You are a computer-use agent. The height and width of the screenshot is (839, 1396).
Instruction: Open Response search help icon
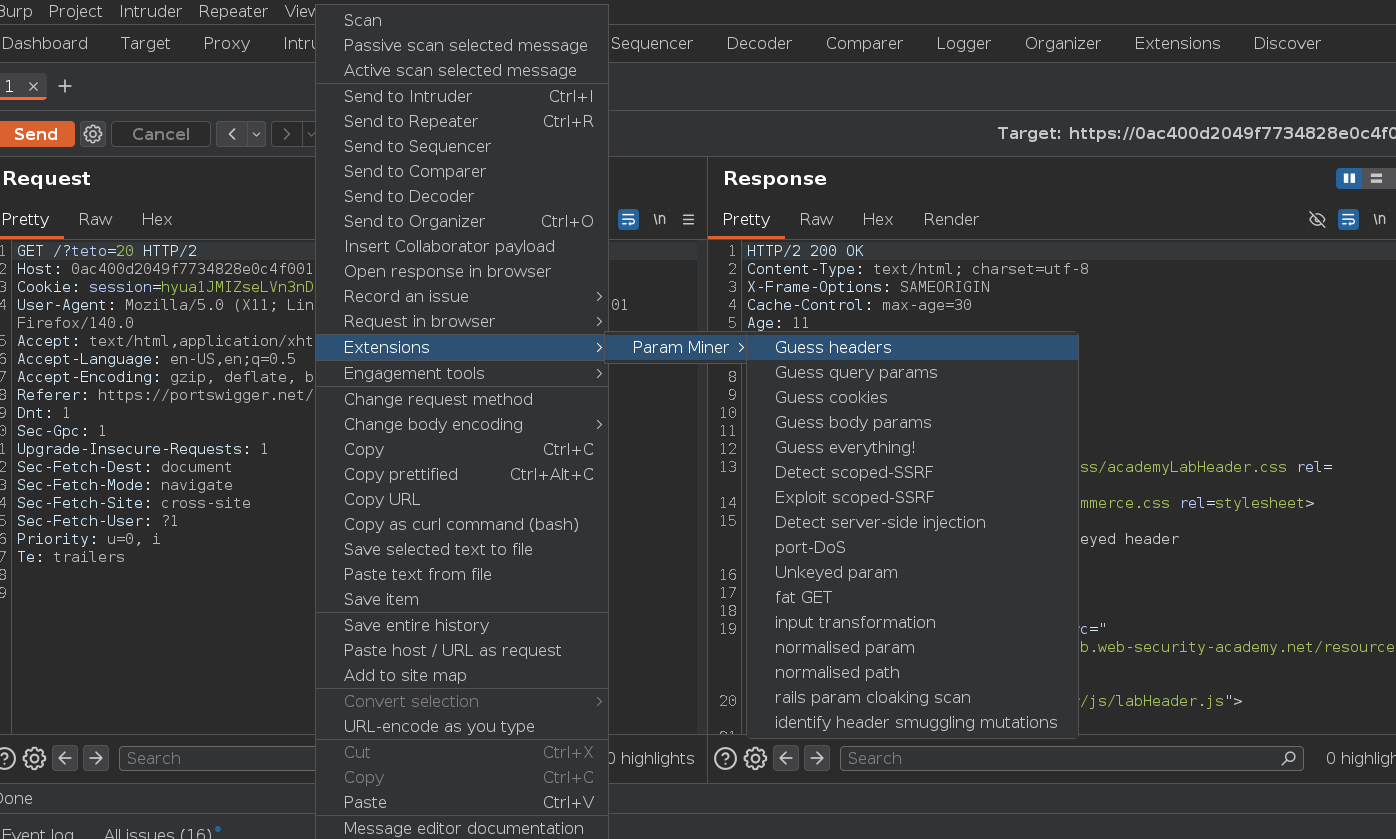726,758
